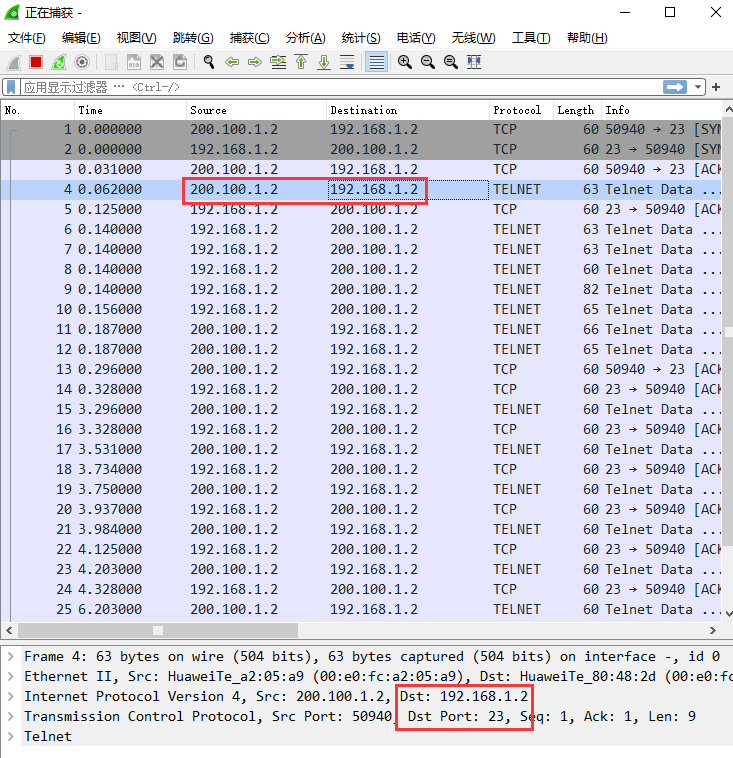Click the horizontal scrollbar right arrow

pos(713,630)
